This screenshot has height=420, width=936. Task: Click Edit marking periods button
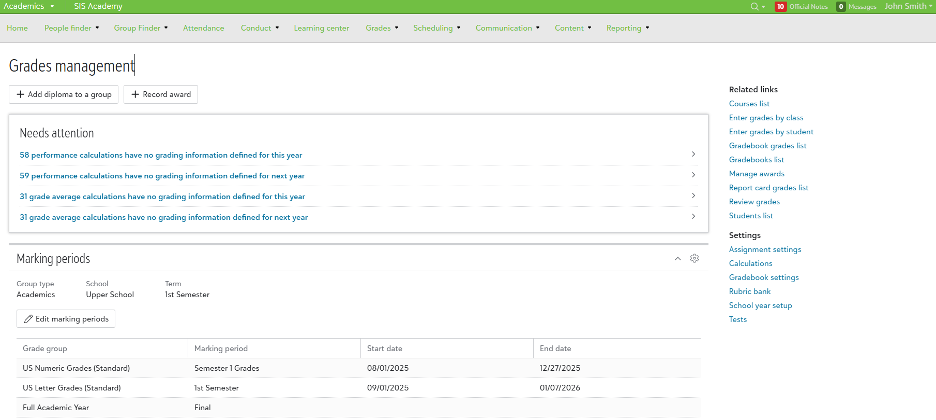click(66, 319)
